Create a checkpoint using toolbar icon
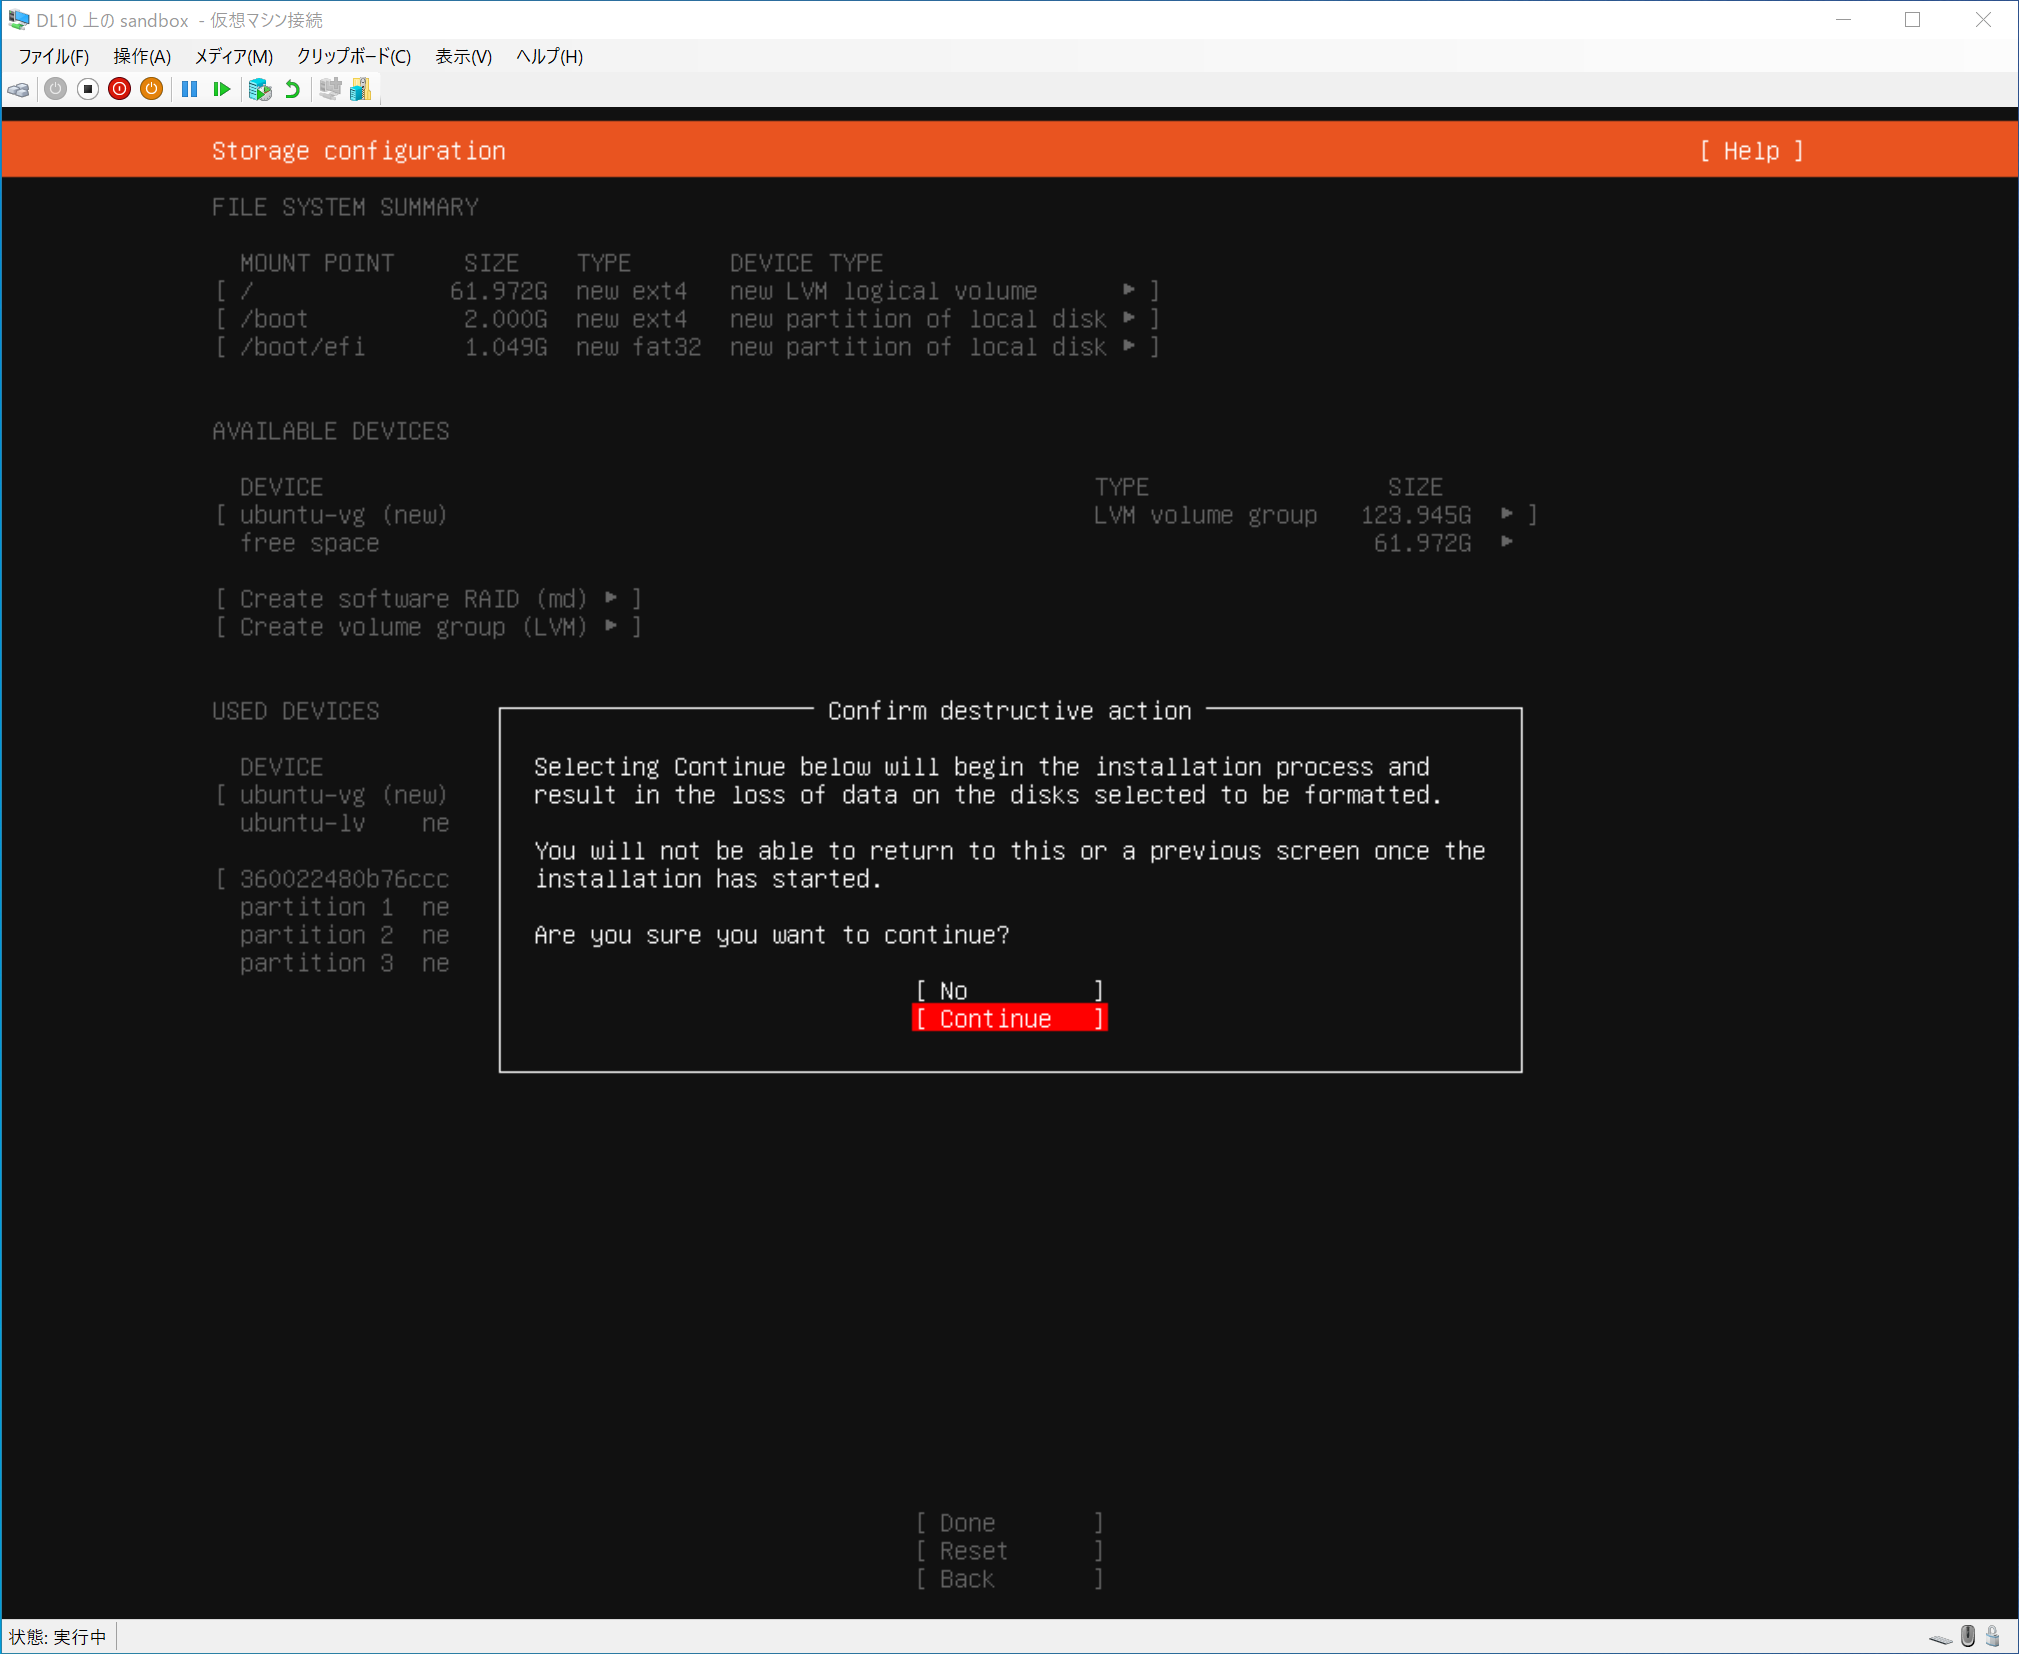 [260, 90]
